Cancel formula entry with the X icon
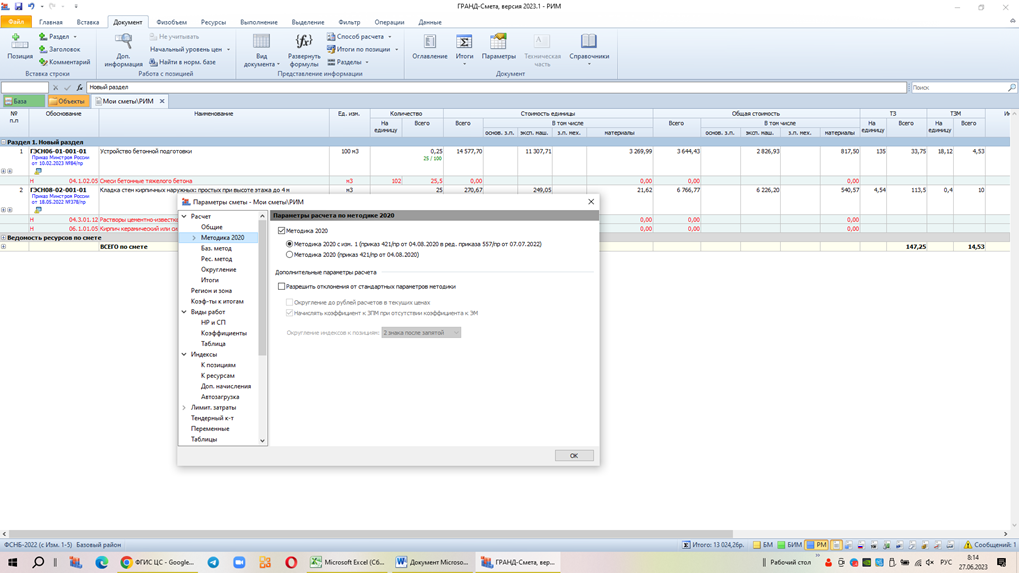This screenshot has width=1019, height=573. pos(55,87)
